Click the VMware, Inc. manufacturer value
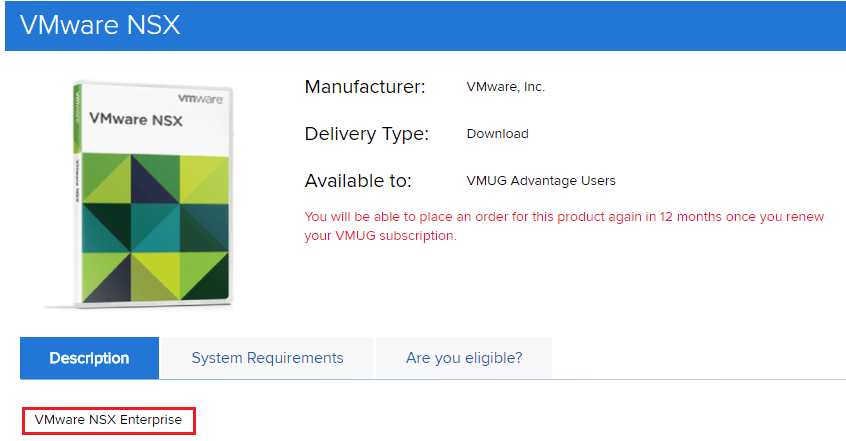 505,87
